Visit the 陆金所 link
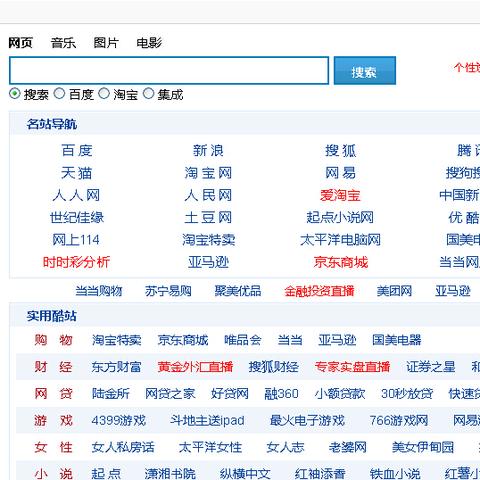This screenshot has height=480, width=480. [x=111, y=394]
